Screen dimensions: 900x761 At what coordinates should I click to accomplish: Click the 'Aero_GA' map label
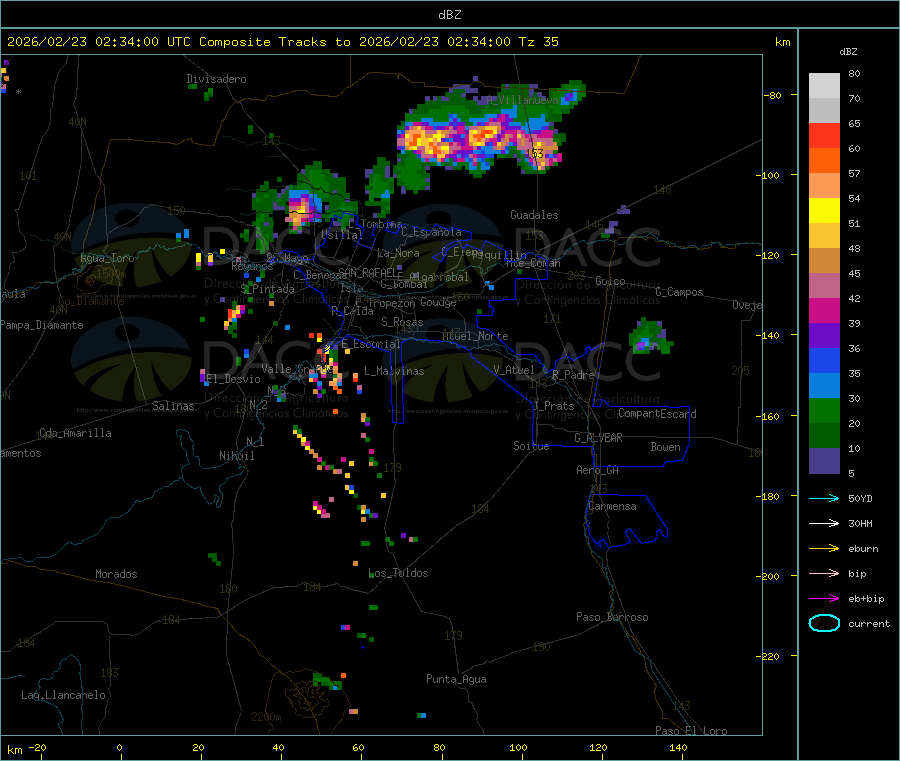pos(597,470)
